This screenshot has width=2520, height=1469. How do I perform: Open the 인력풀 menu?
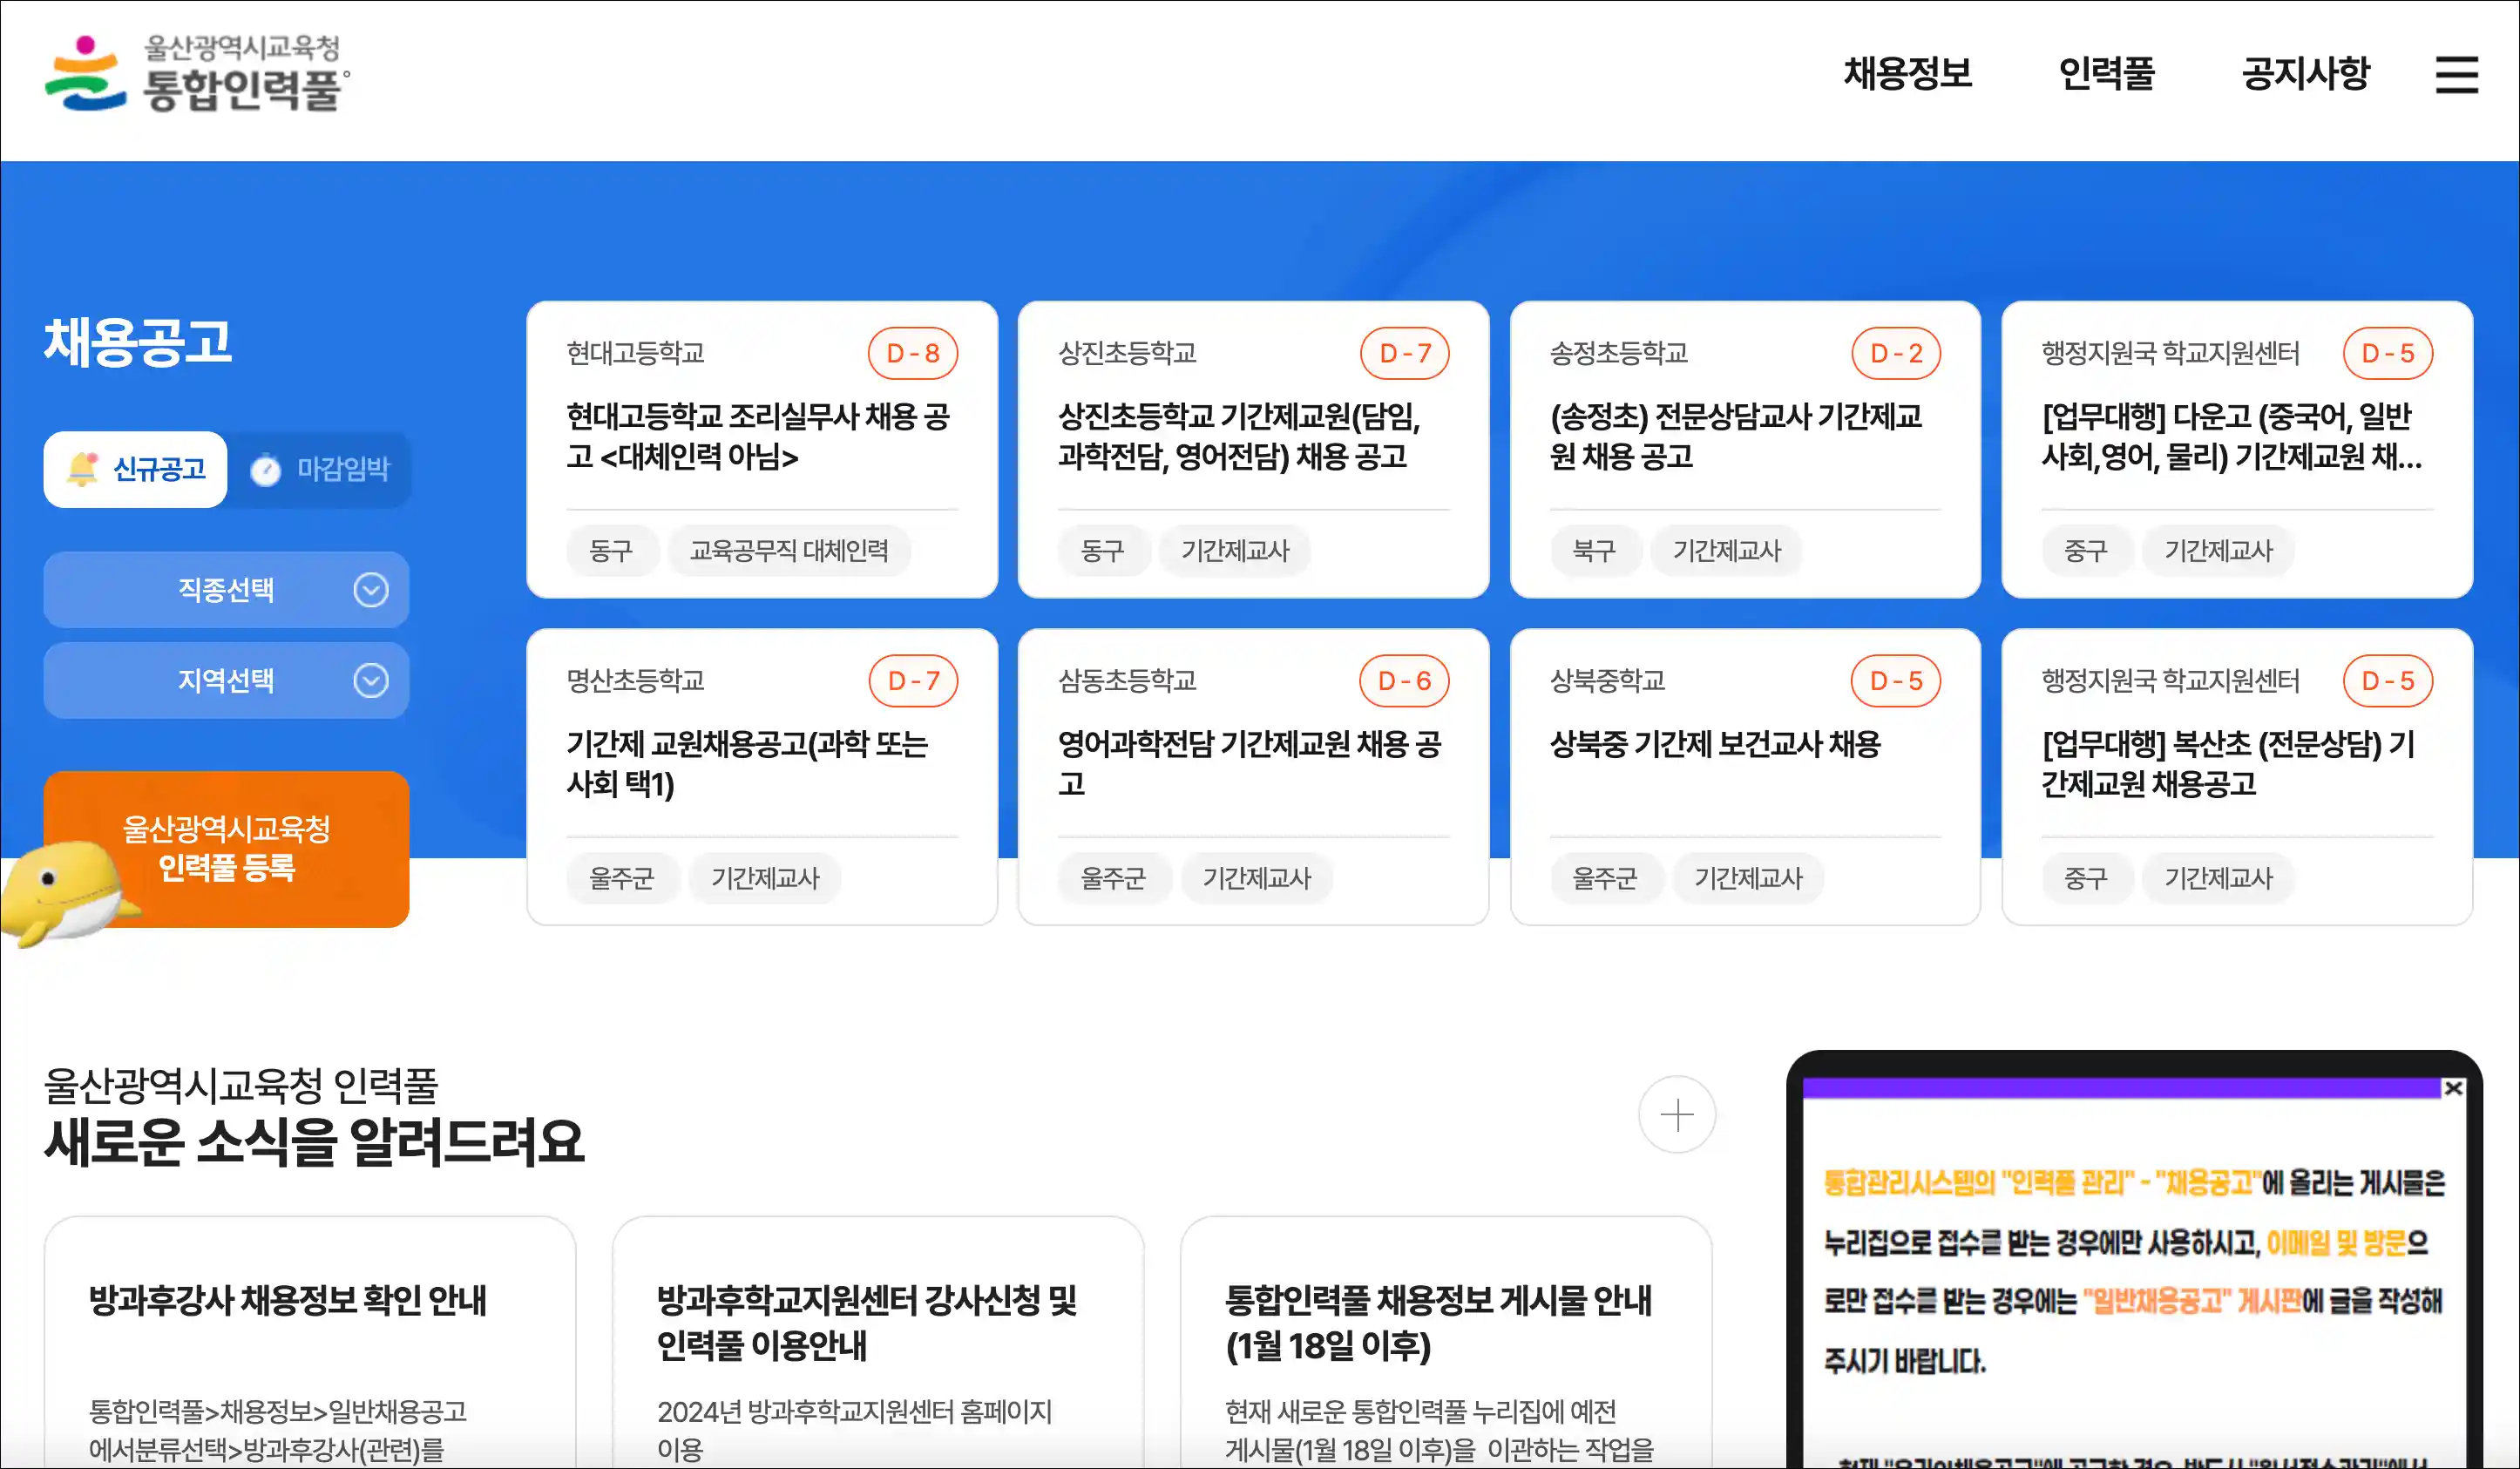[x=2105, y=74]
